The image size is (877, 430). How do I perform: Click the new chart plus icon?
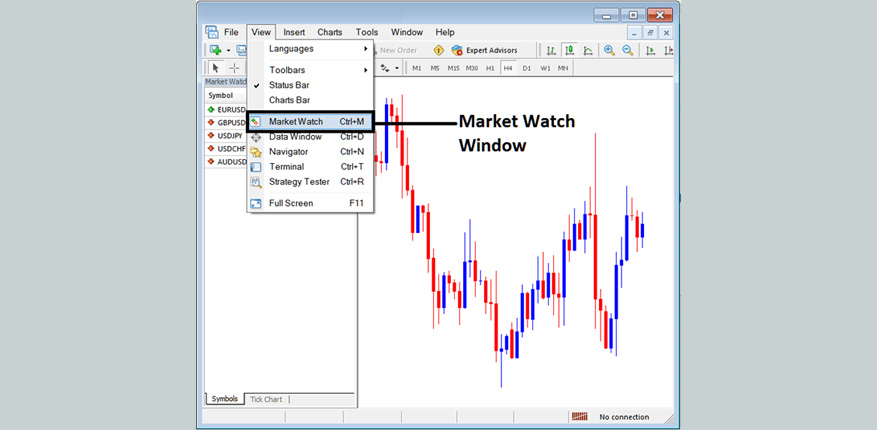pyautogui.click(x=215, y=50)
